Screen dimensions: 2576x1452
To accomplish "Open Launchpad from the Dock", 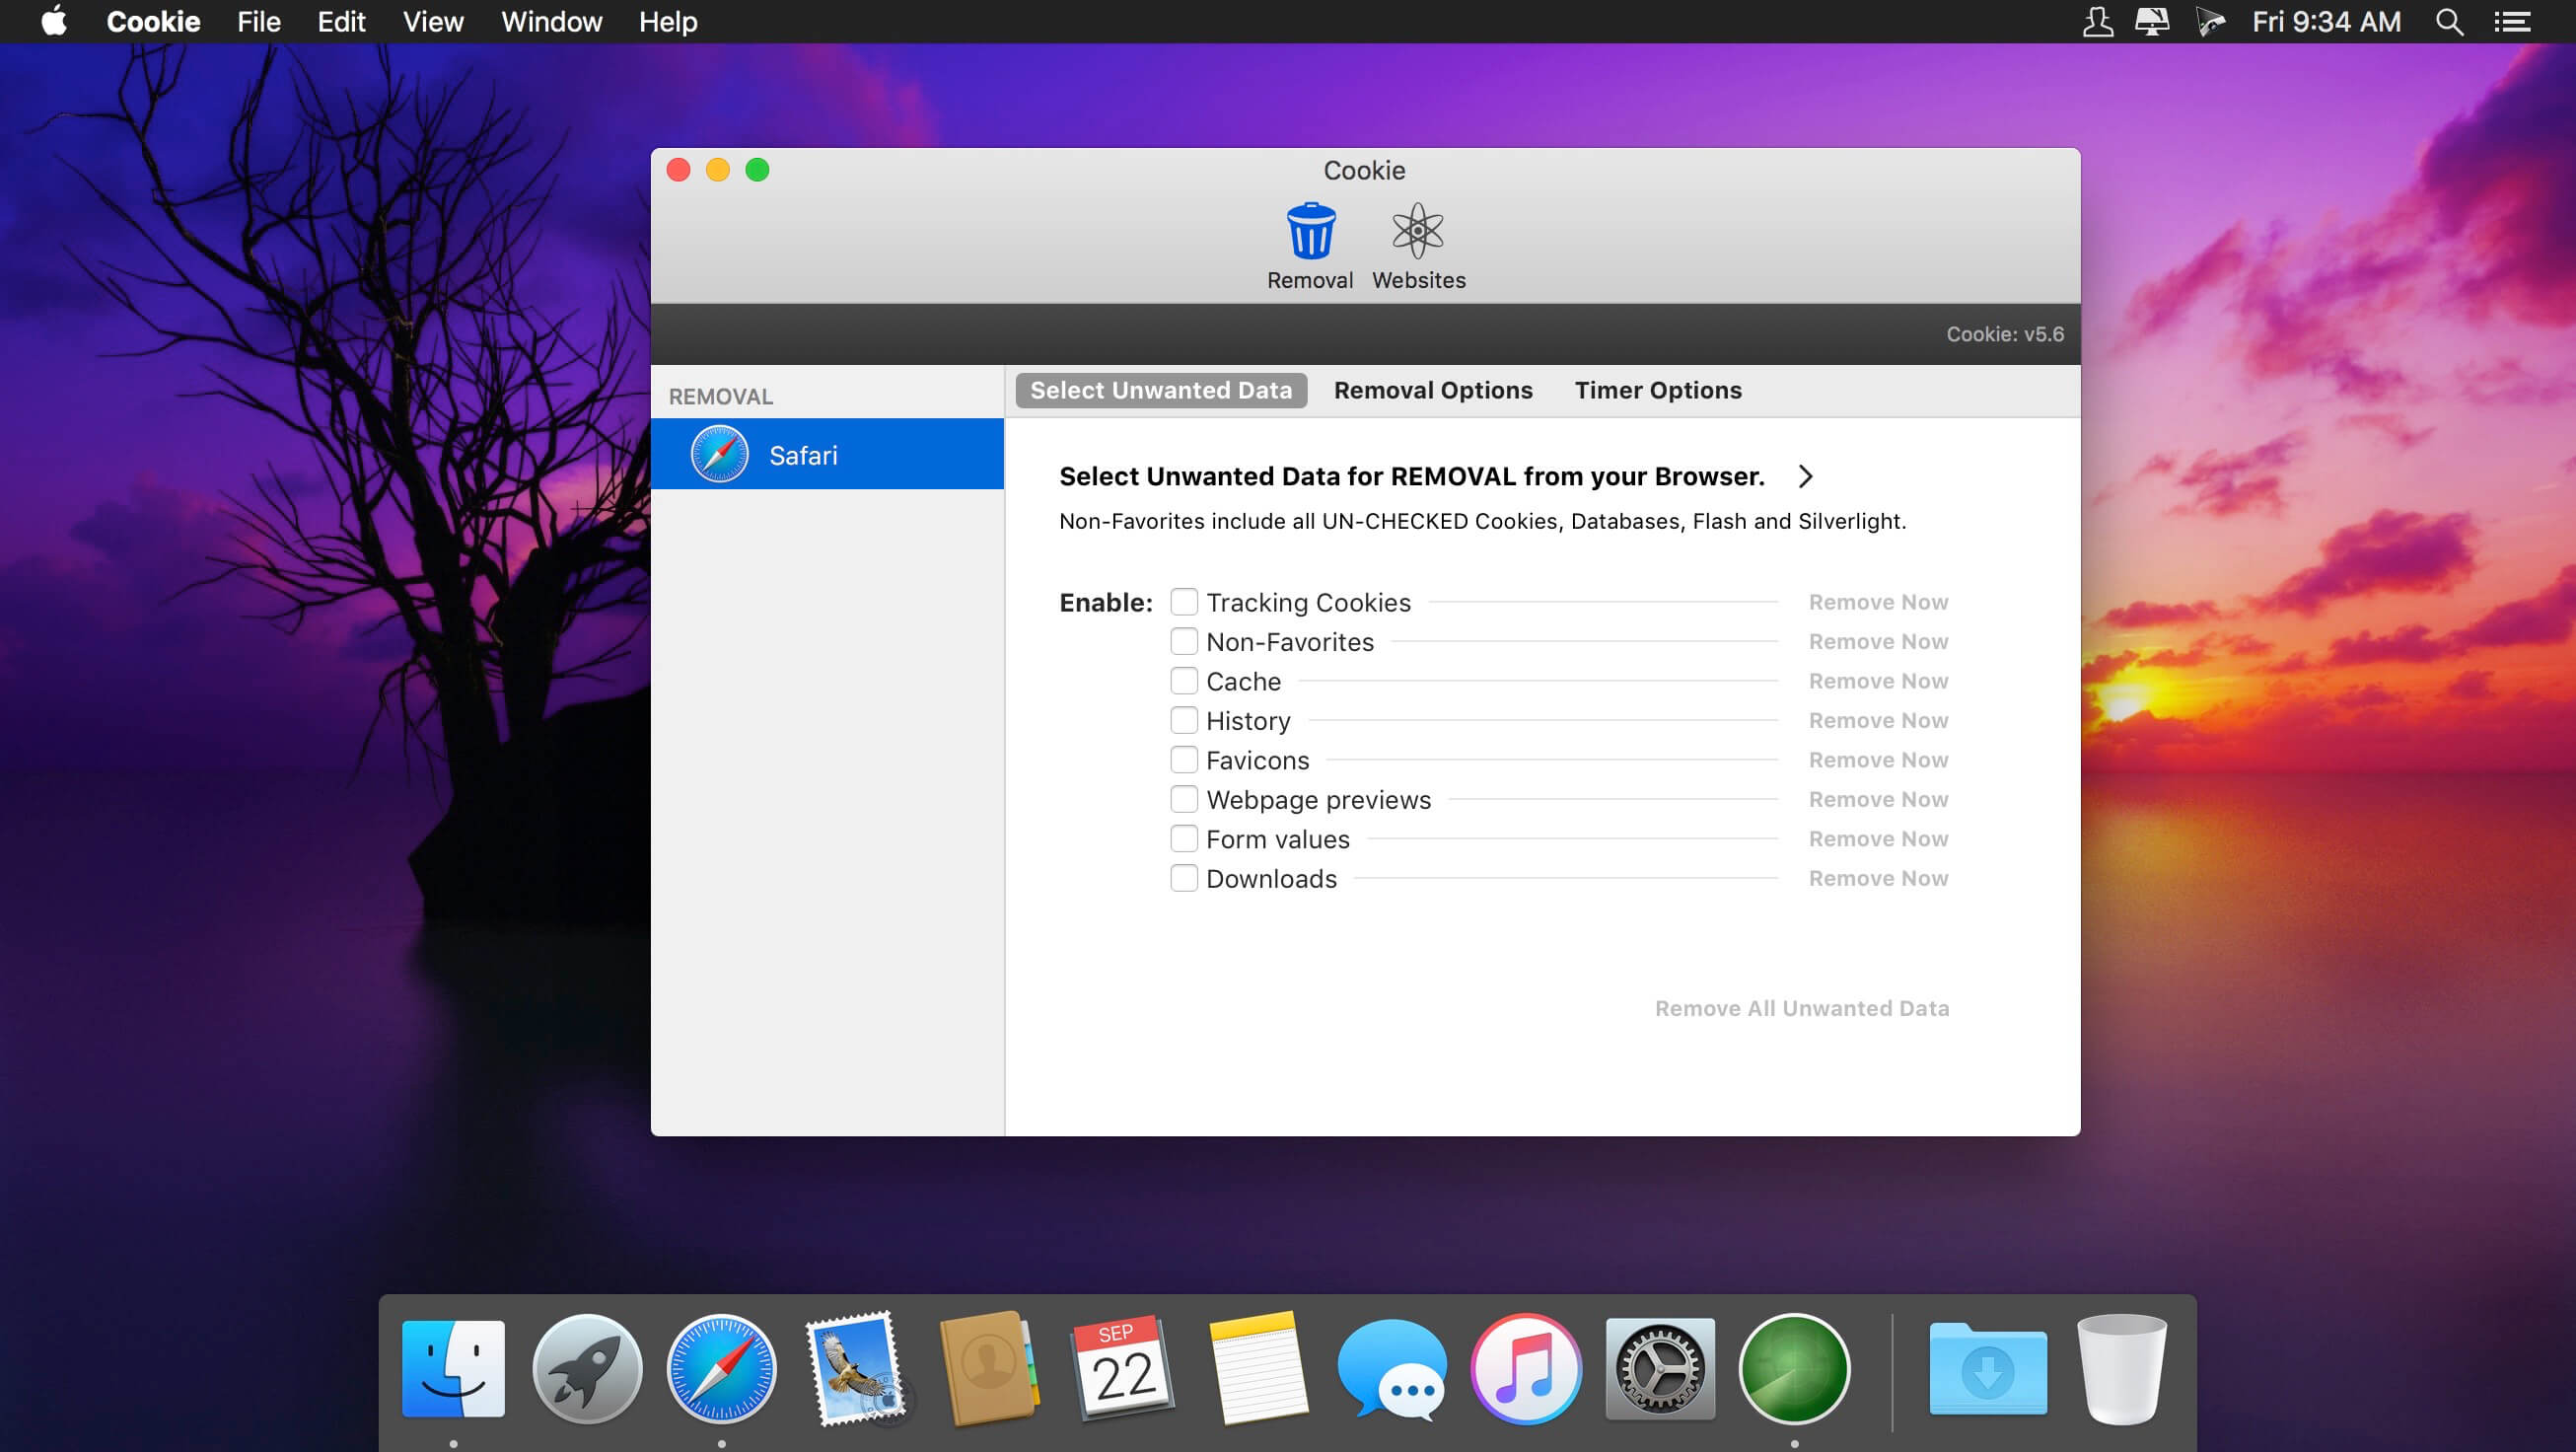I will pyautogui.click(x=587, y=1368).
